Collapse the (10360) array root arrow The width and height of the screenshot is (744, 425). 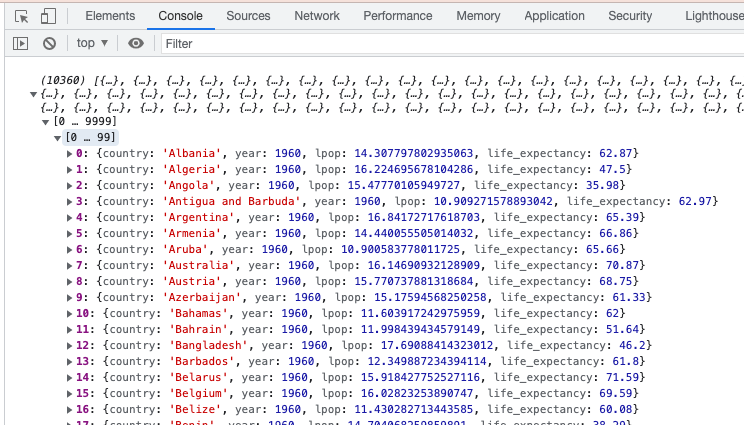tap(34, 94)
